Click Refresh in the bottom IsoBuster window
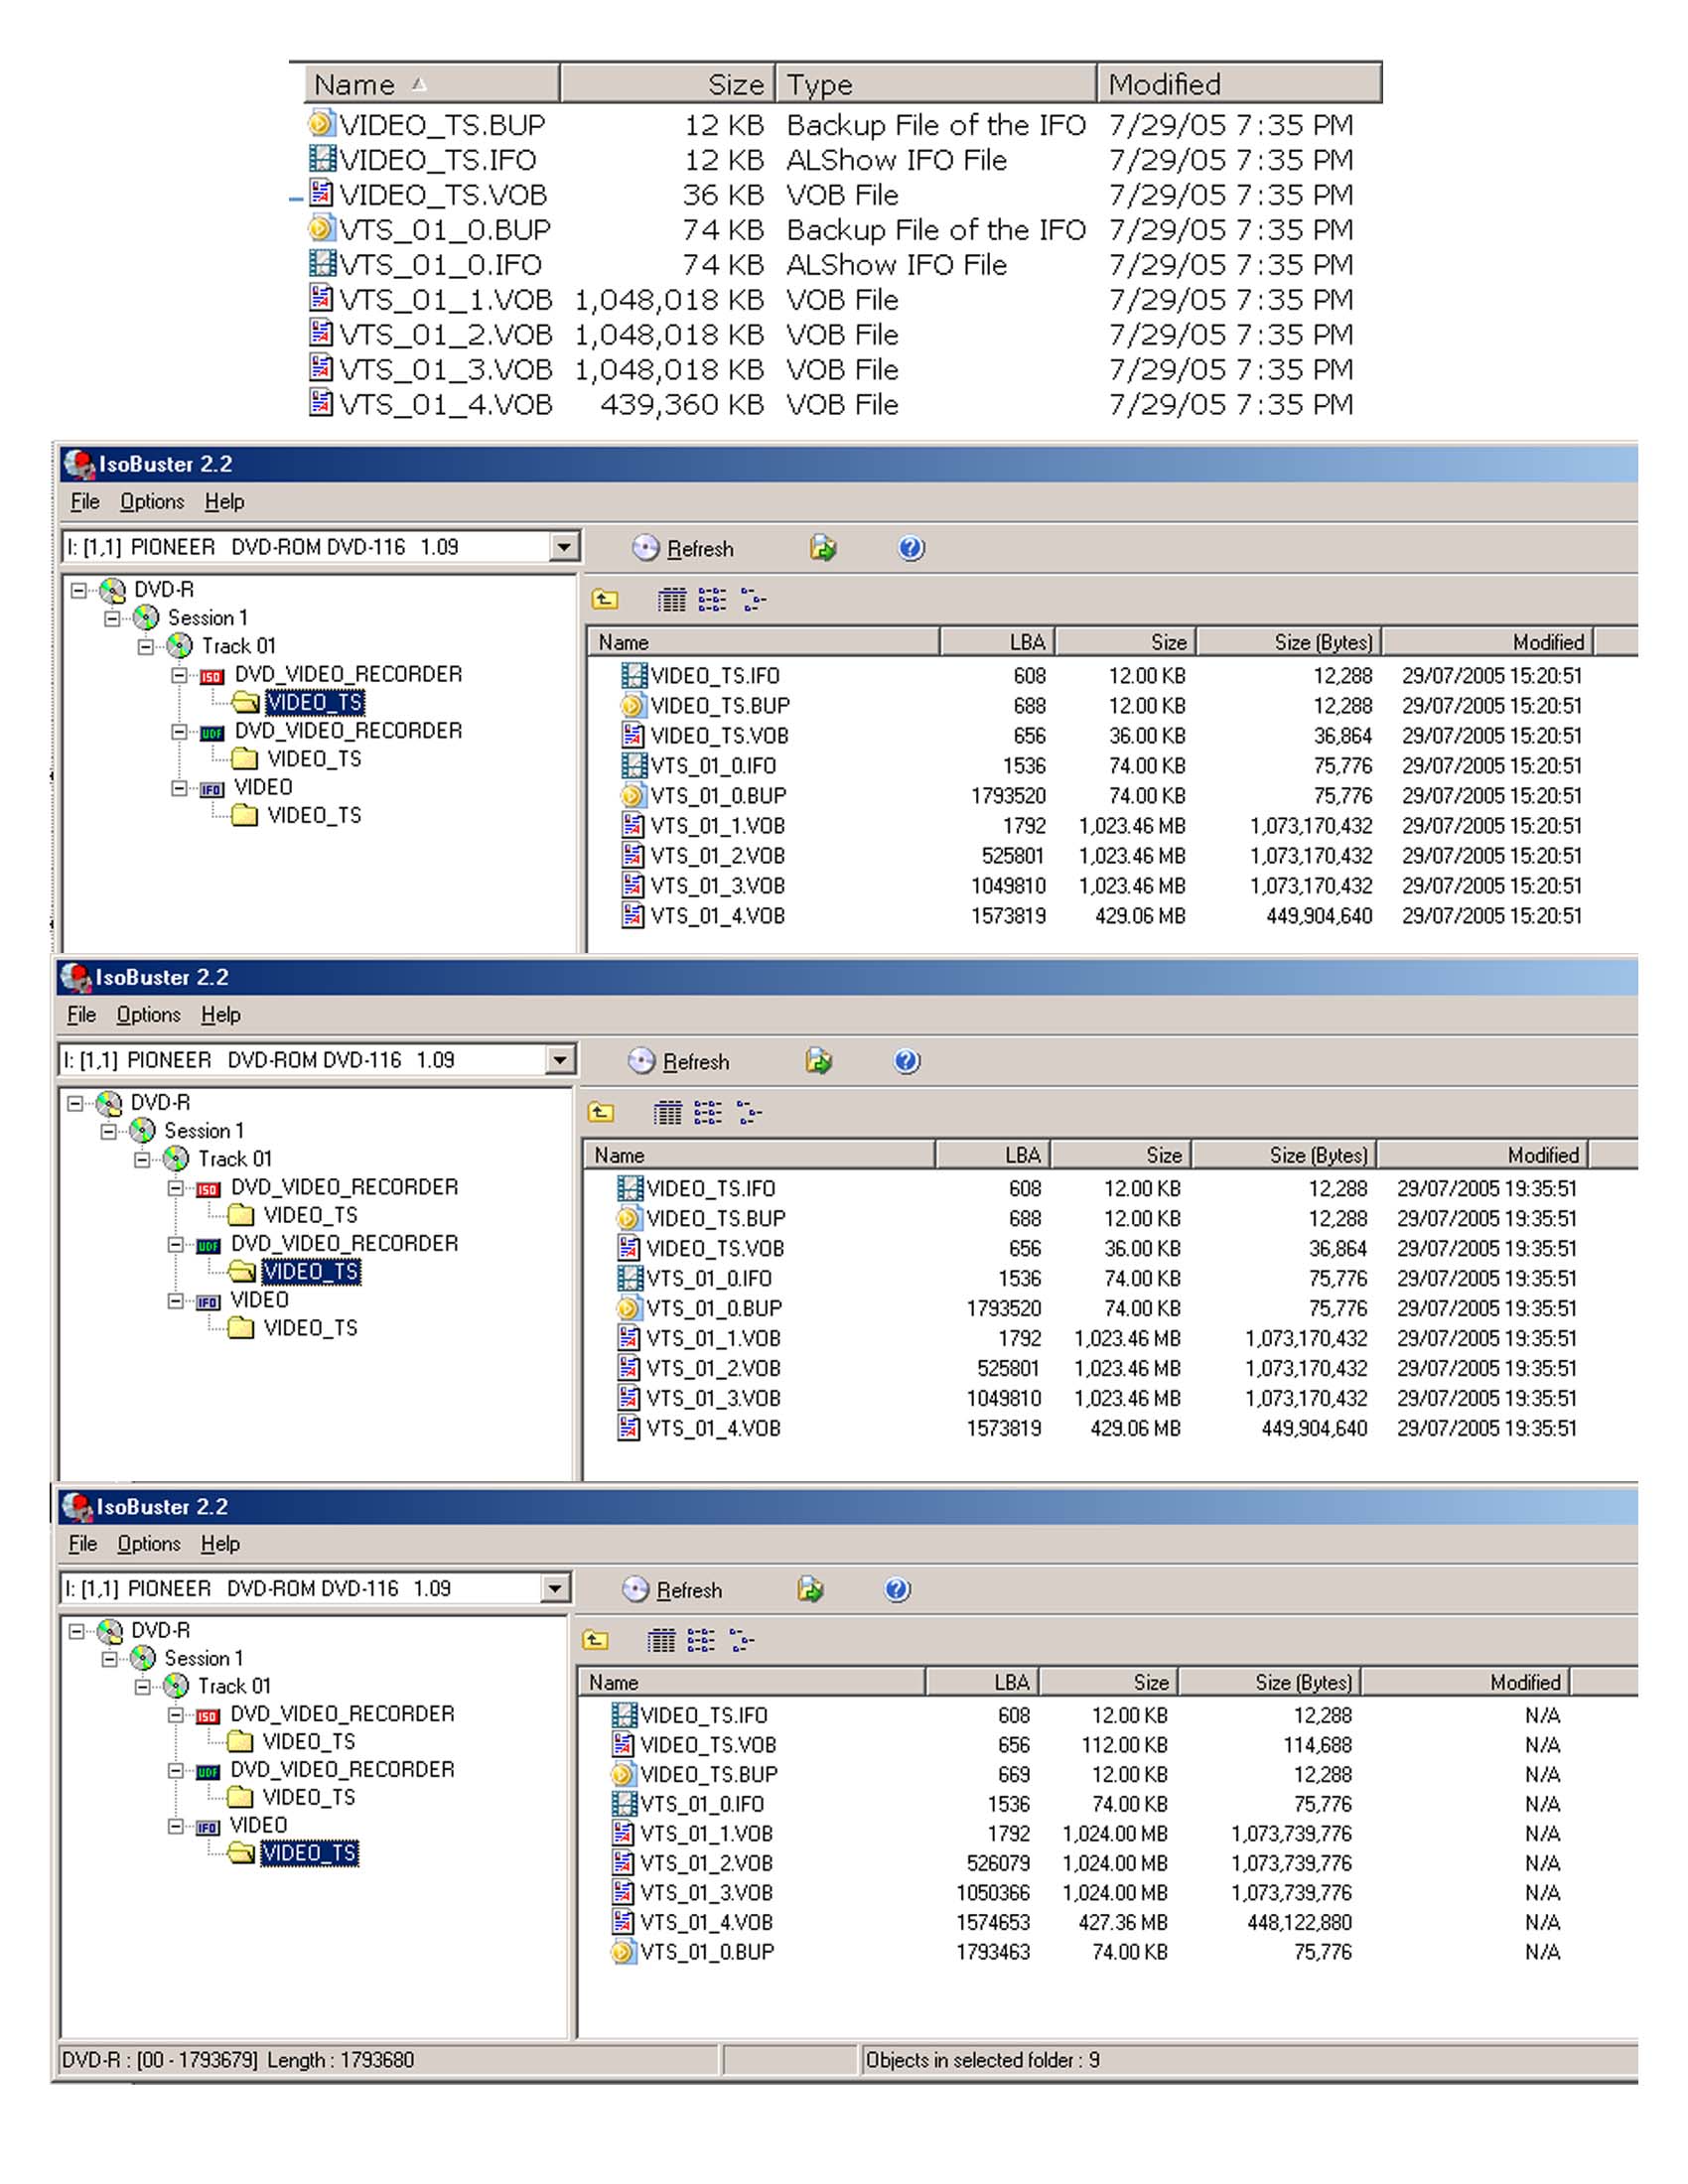 [x=673, y=1589]
